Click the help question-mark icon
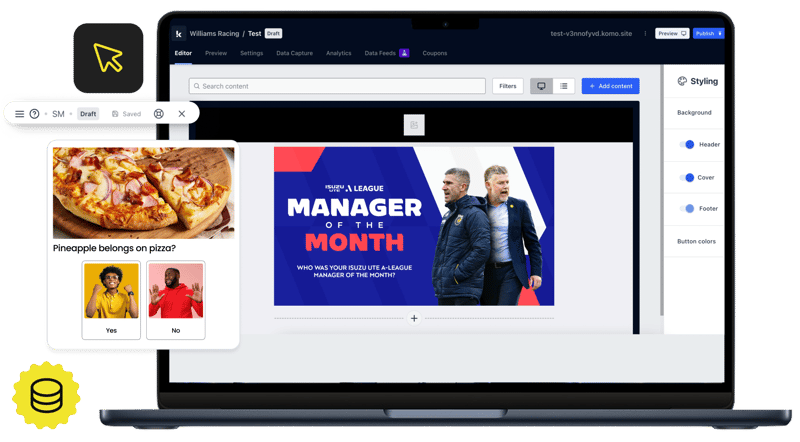This screenshot has width=800, height=442. (x=34, y=114)
